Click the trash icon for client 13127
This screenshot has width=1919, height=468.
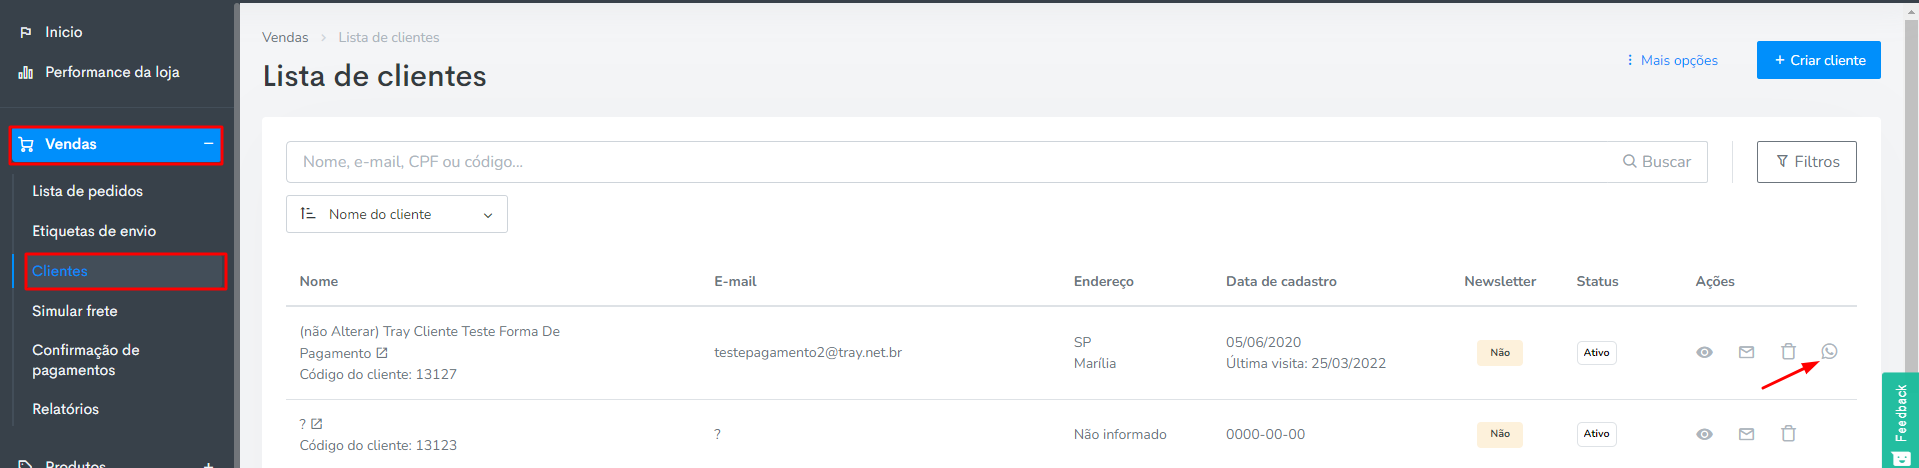pyautogui.click(x=1788, y=351)
